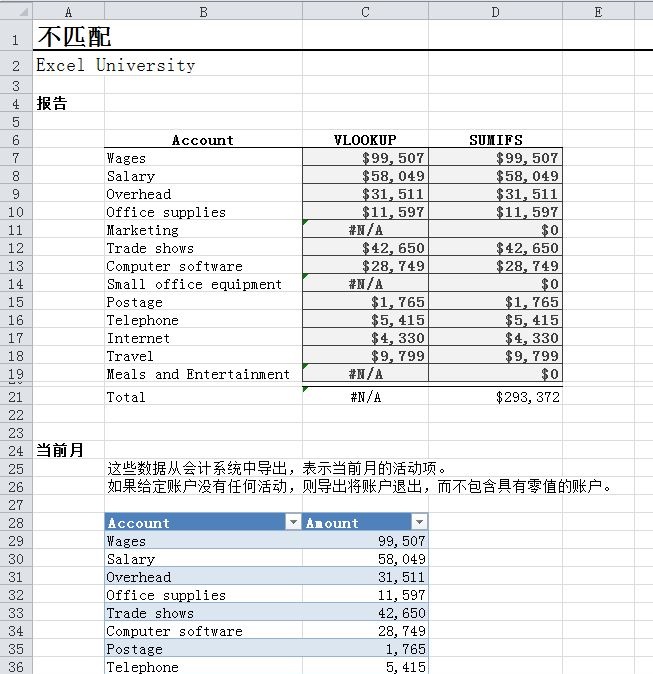Select 'Meals and Entertainment' account cell
The width and height of the screenshot is (653, 674).
coord(203,374)
